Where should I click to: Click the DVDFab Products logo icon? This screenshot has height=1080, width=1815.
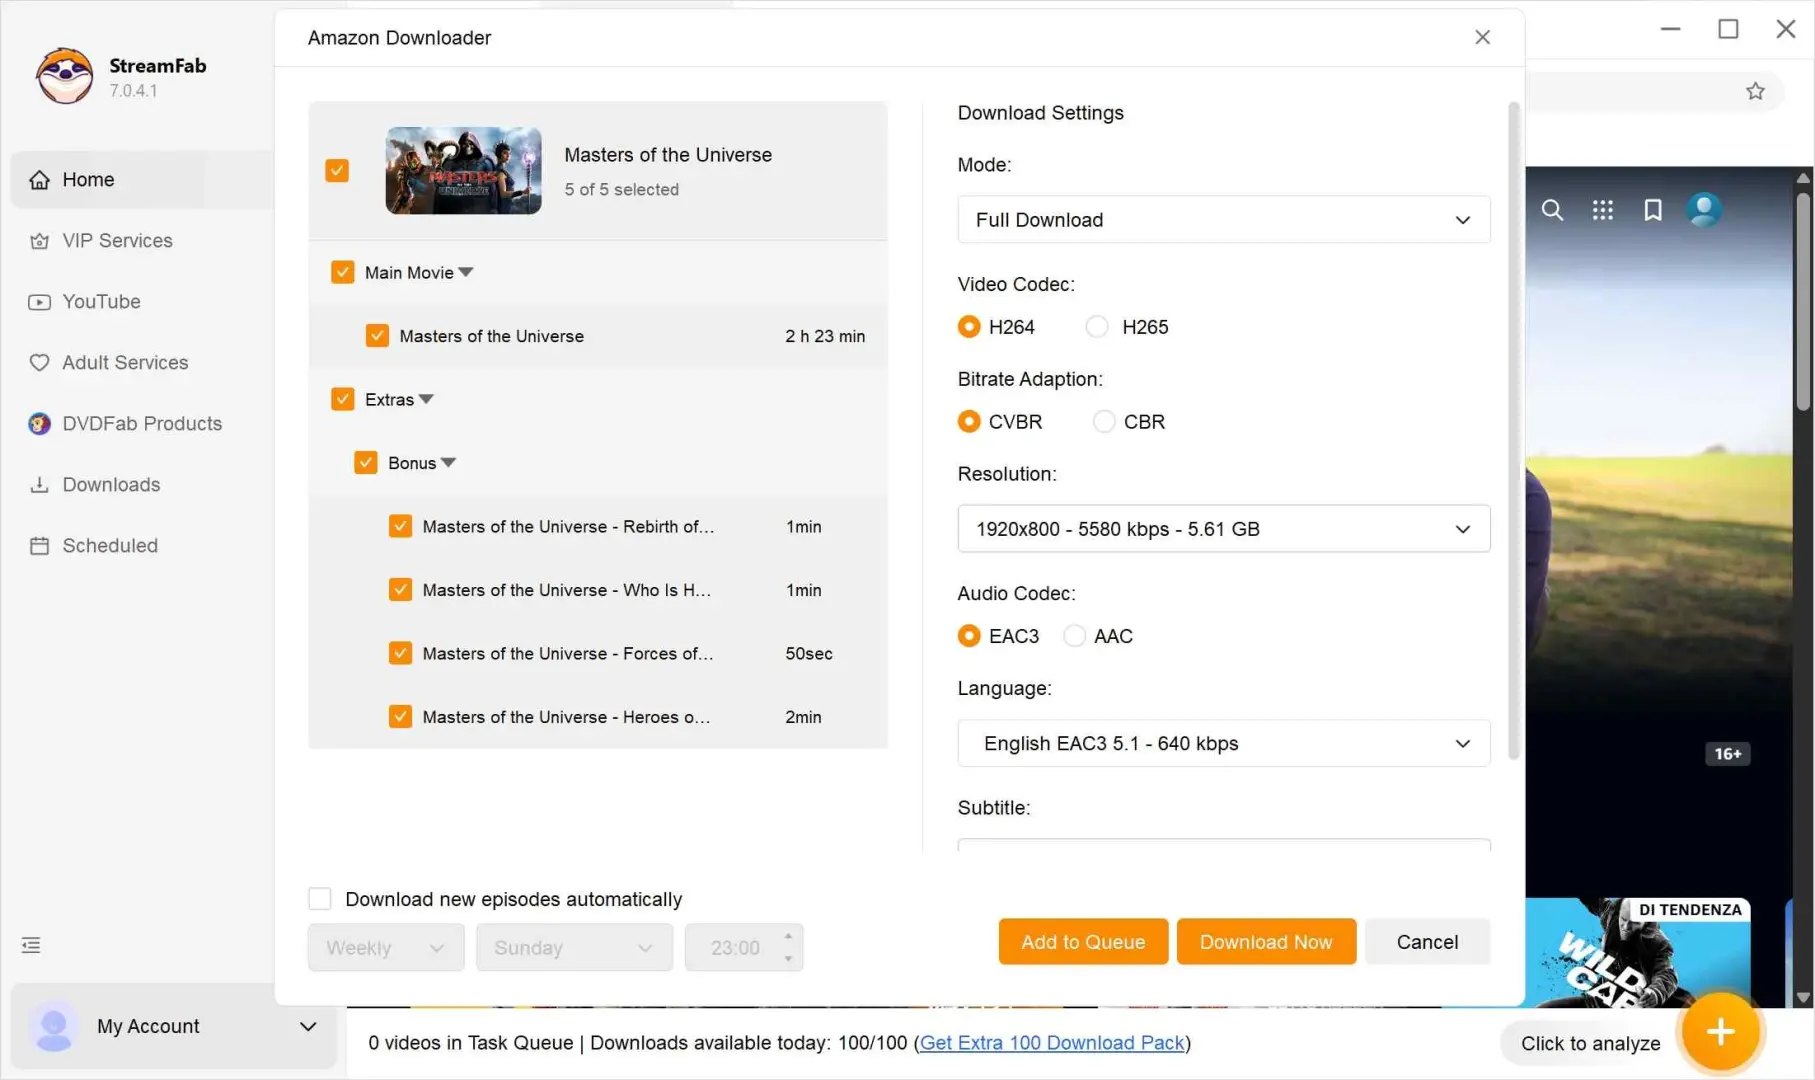coord(39,424)
